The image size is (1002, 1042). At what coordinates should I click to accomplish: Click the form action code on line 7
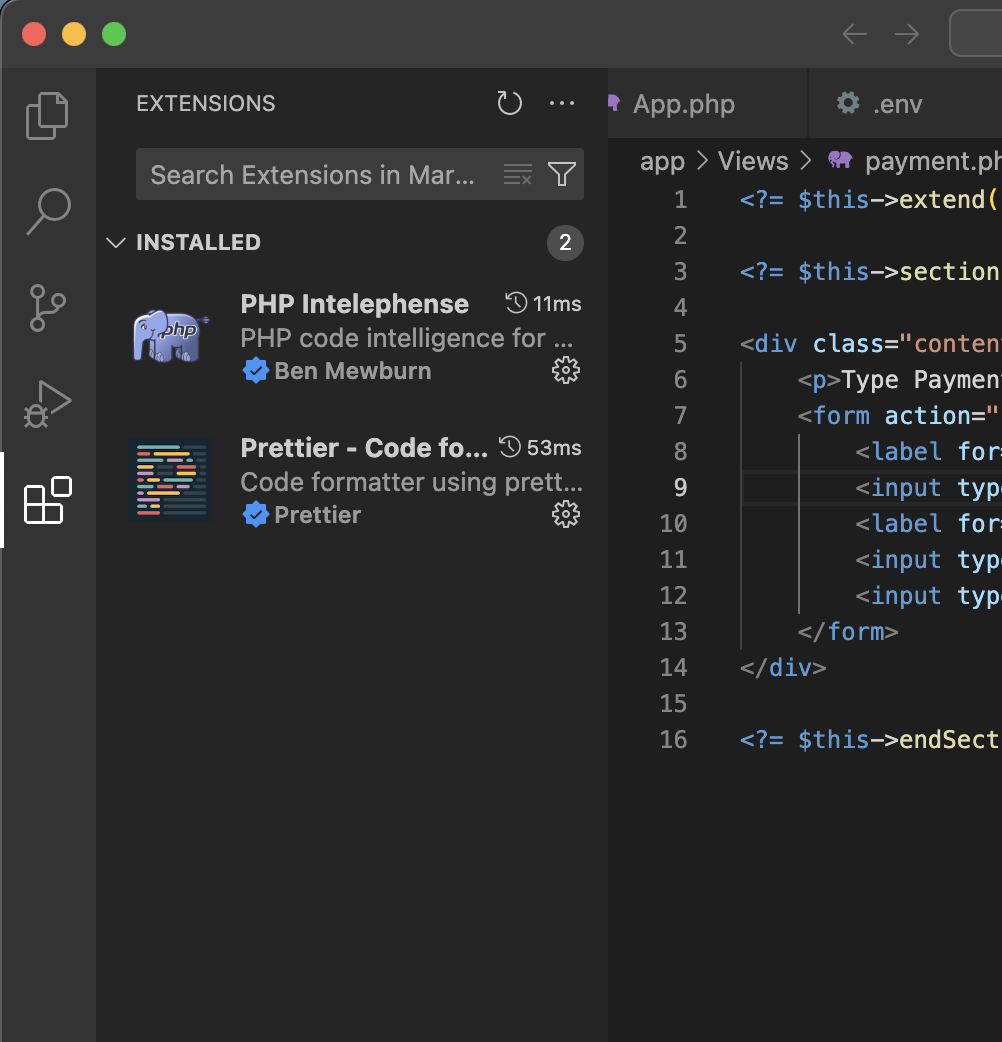point(900,415)
